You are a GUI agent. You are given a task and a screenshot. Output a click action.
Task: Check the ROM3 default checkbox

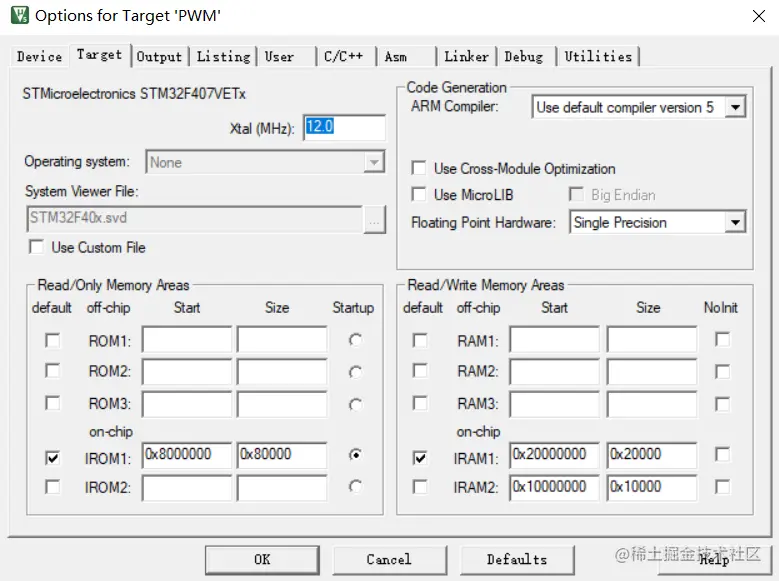click(x=53, y=403)
